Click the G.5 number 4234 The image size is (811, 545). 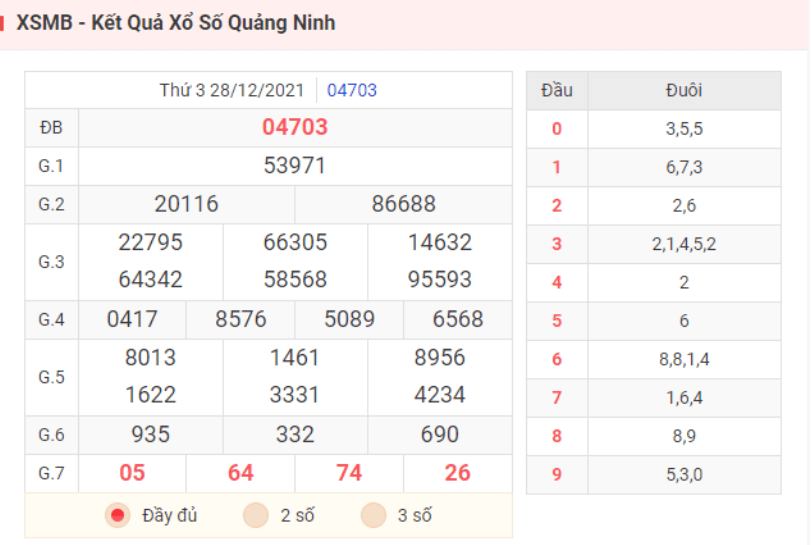point(440,395)
